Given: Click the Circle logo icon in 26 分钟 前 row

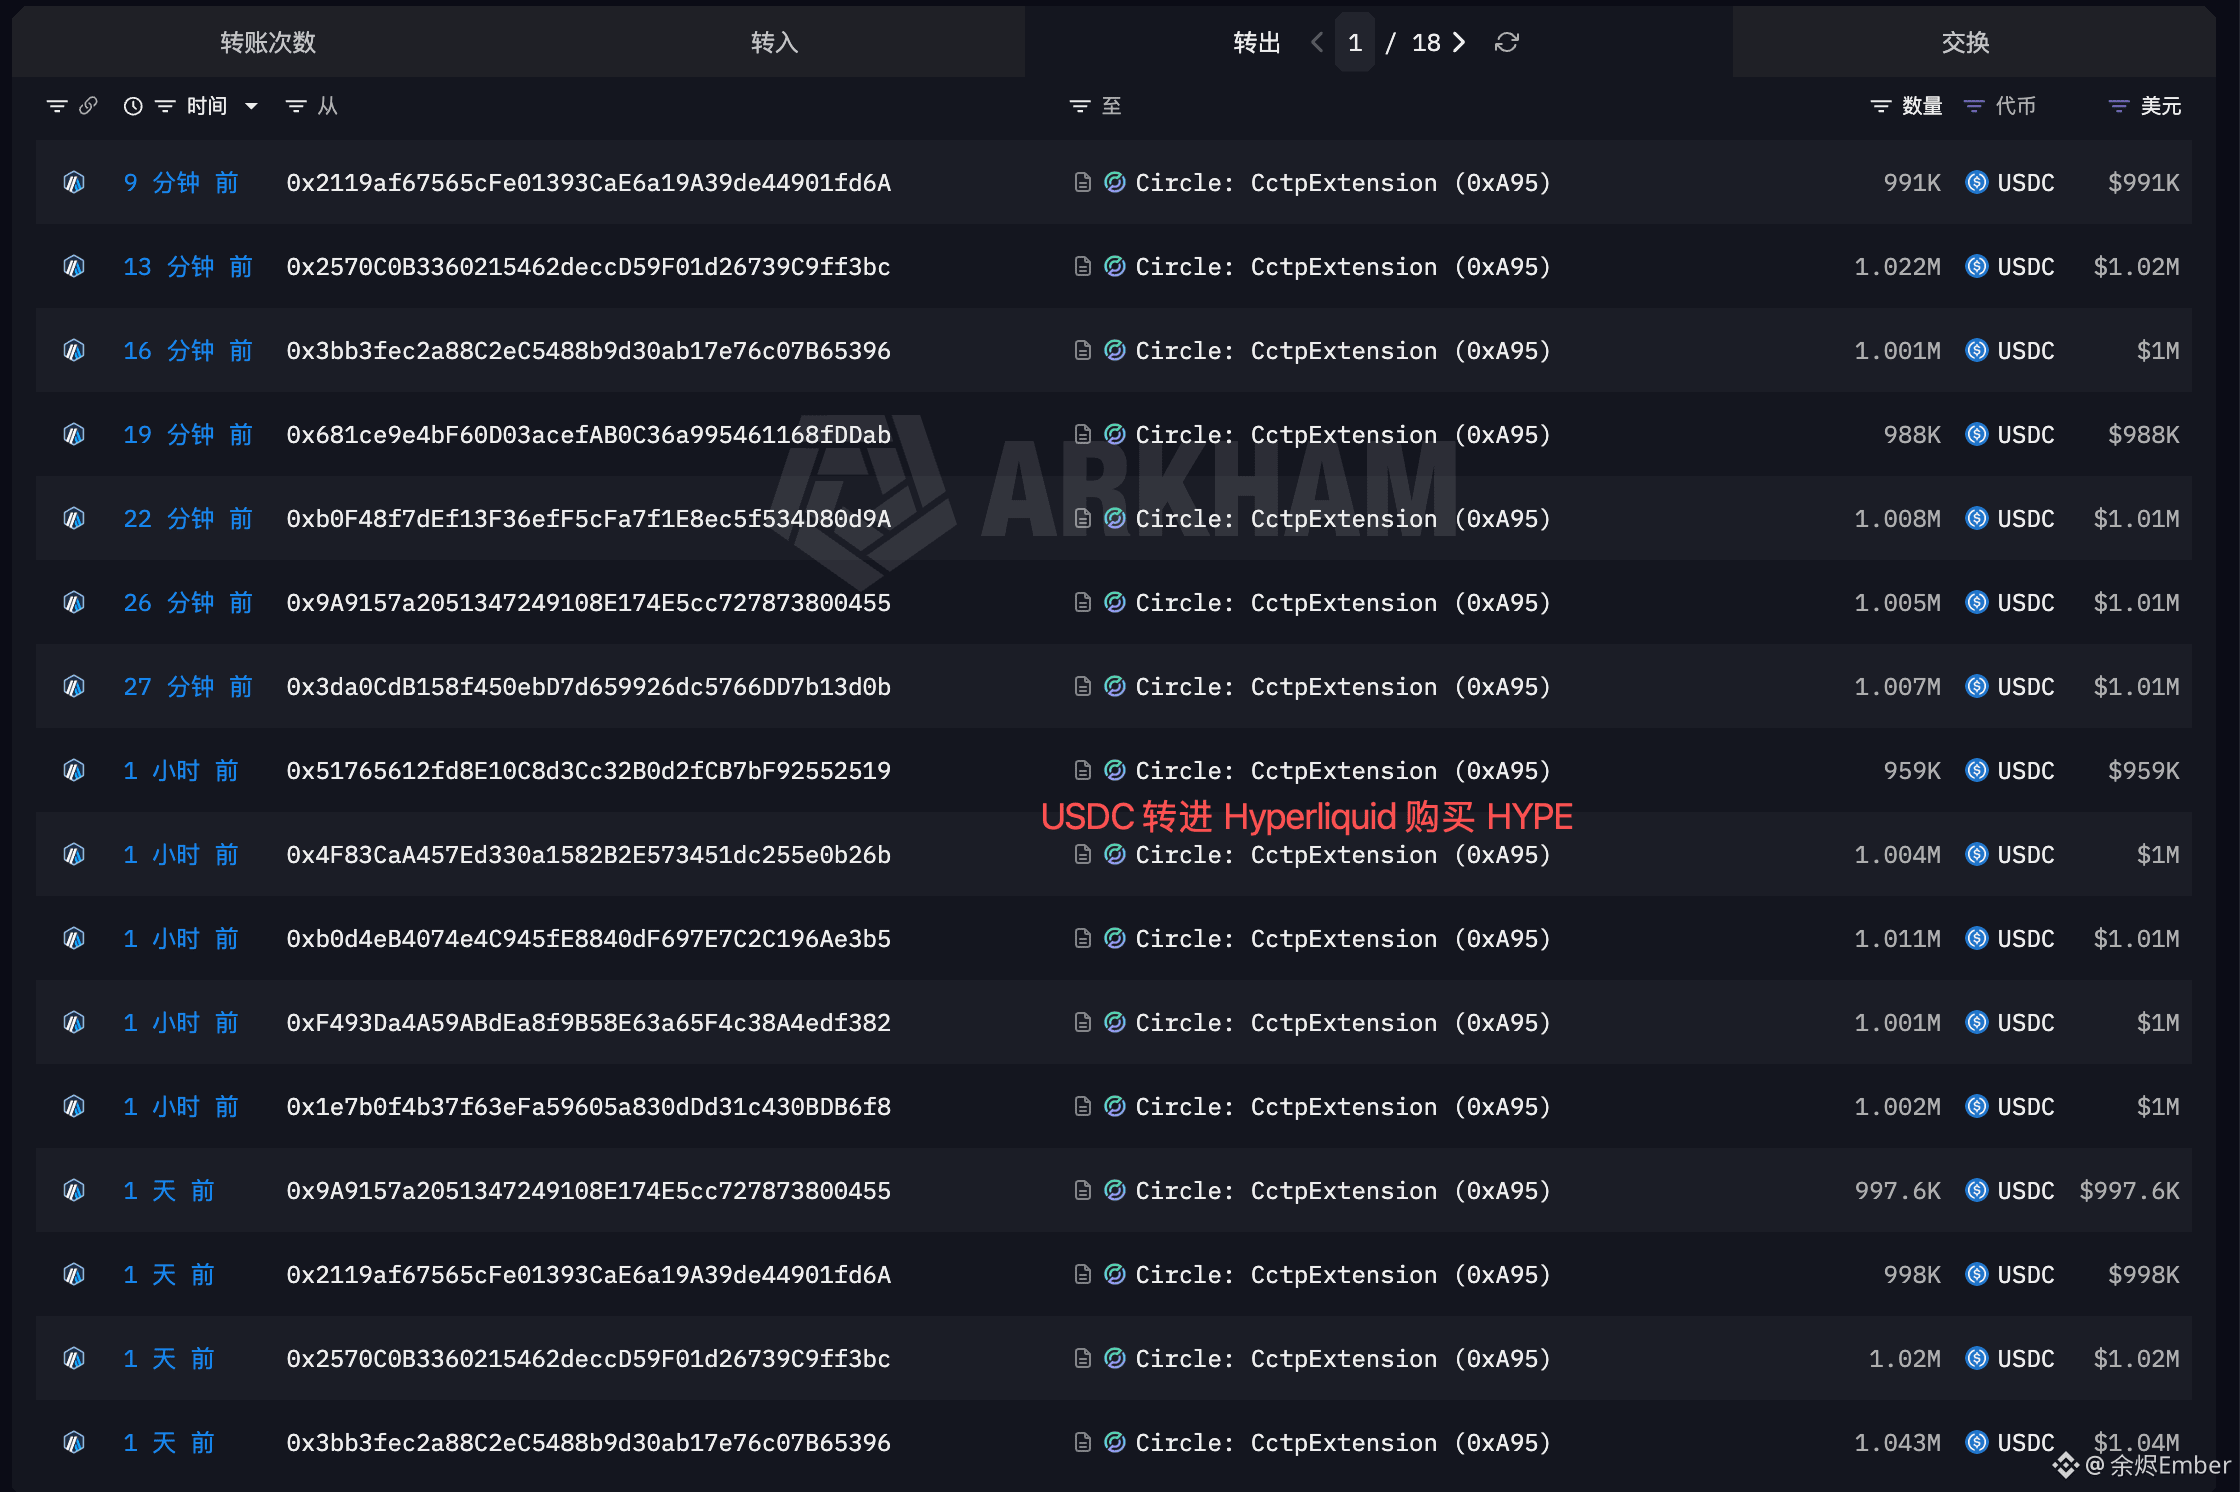Looking at the screenshot, I should 1115,602.
